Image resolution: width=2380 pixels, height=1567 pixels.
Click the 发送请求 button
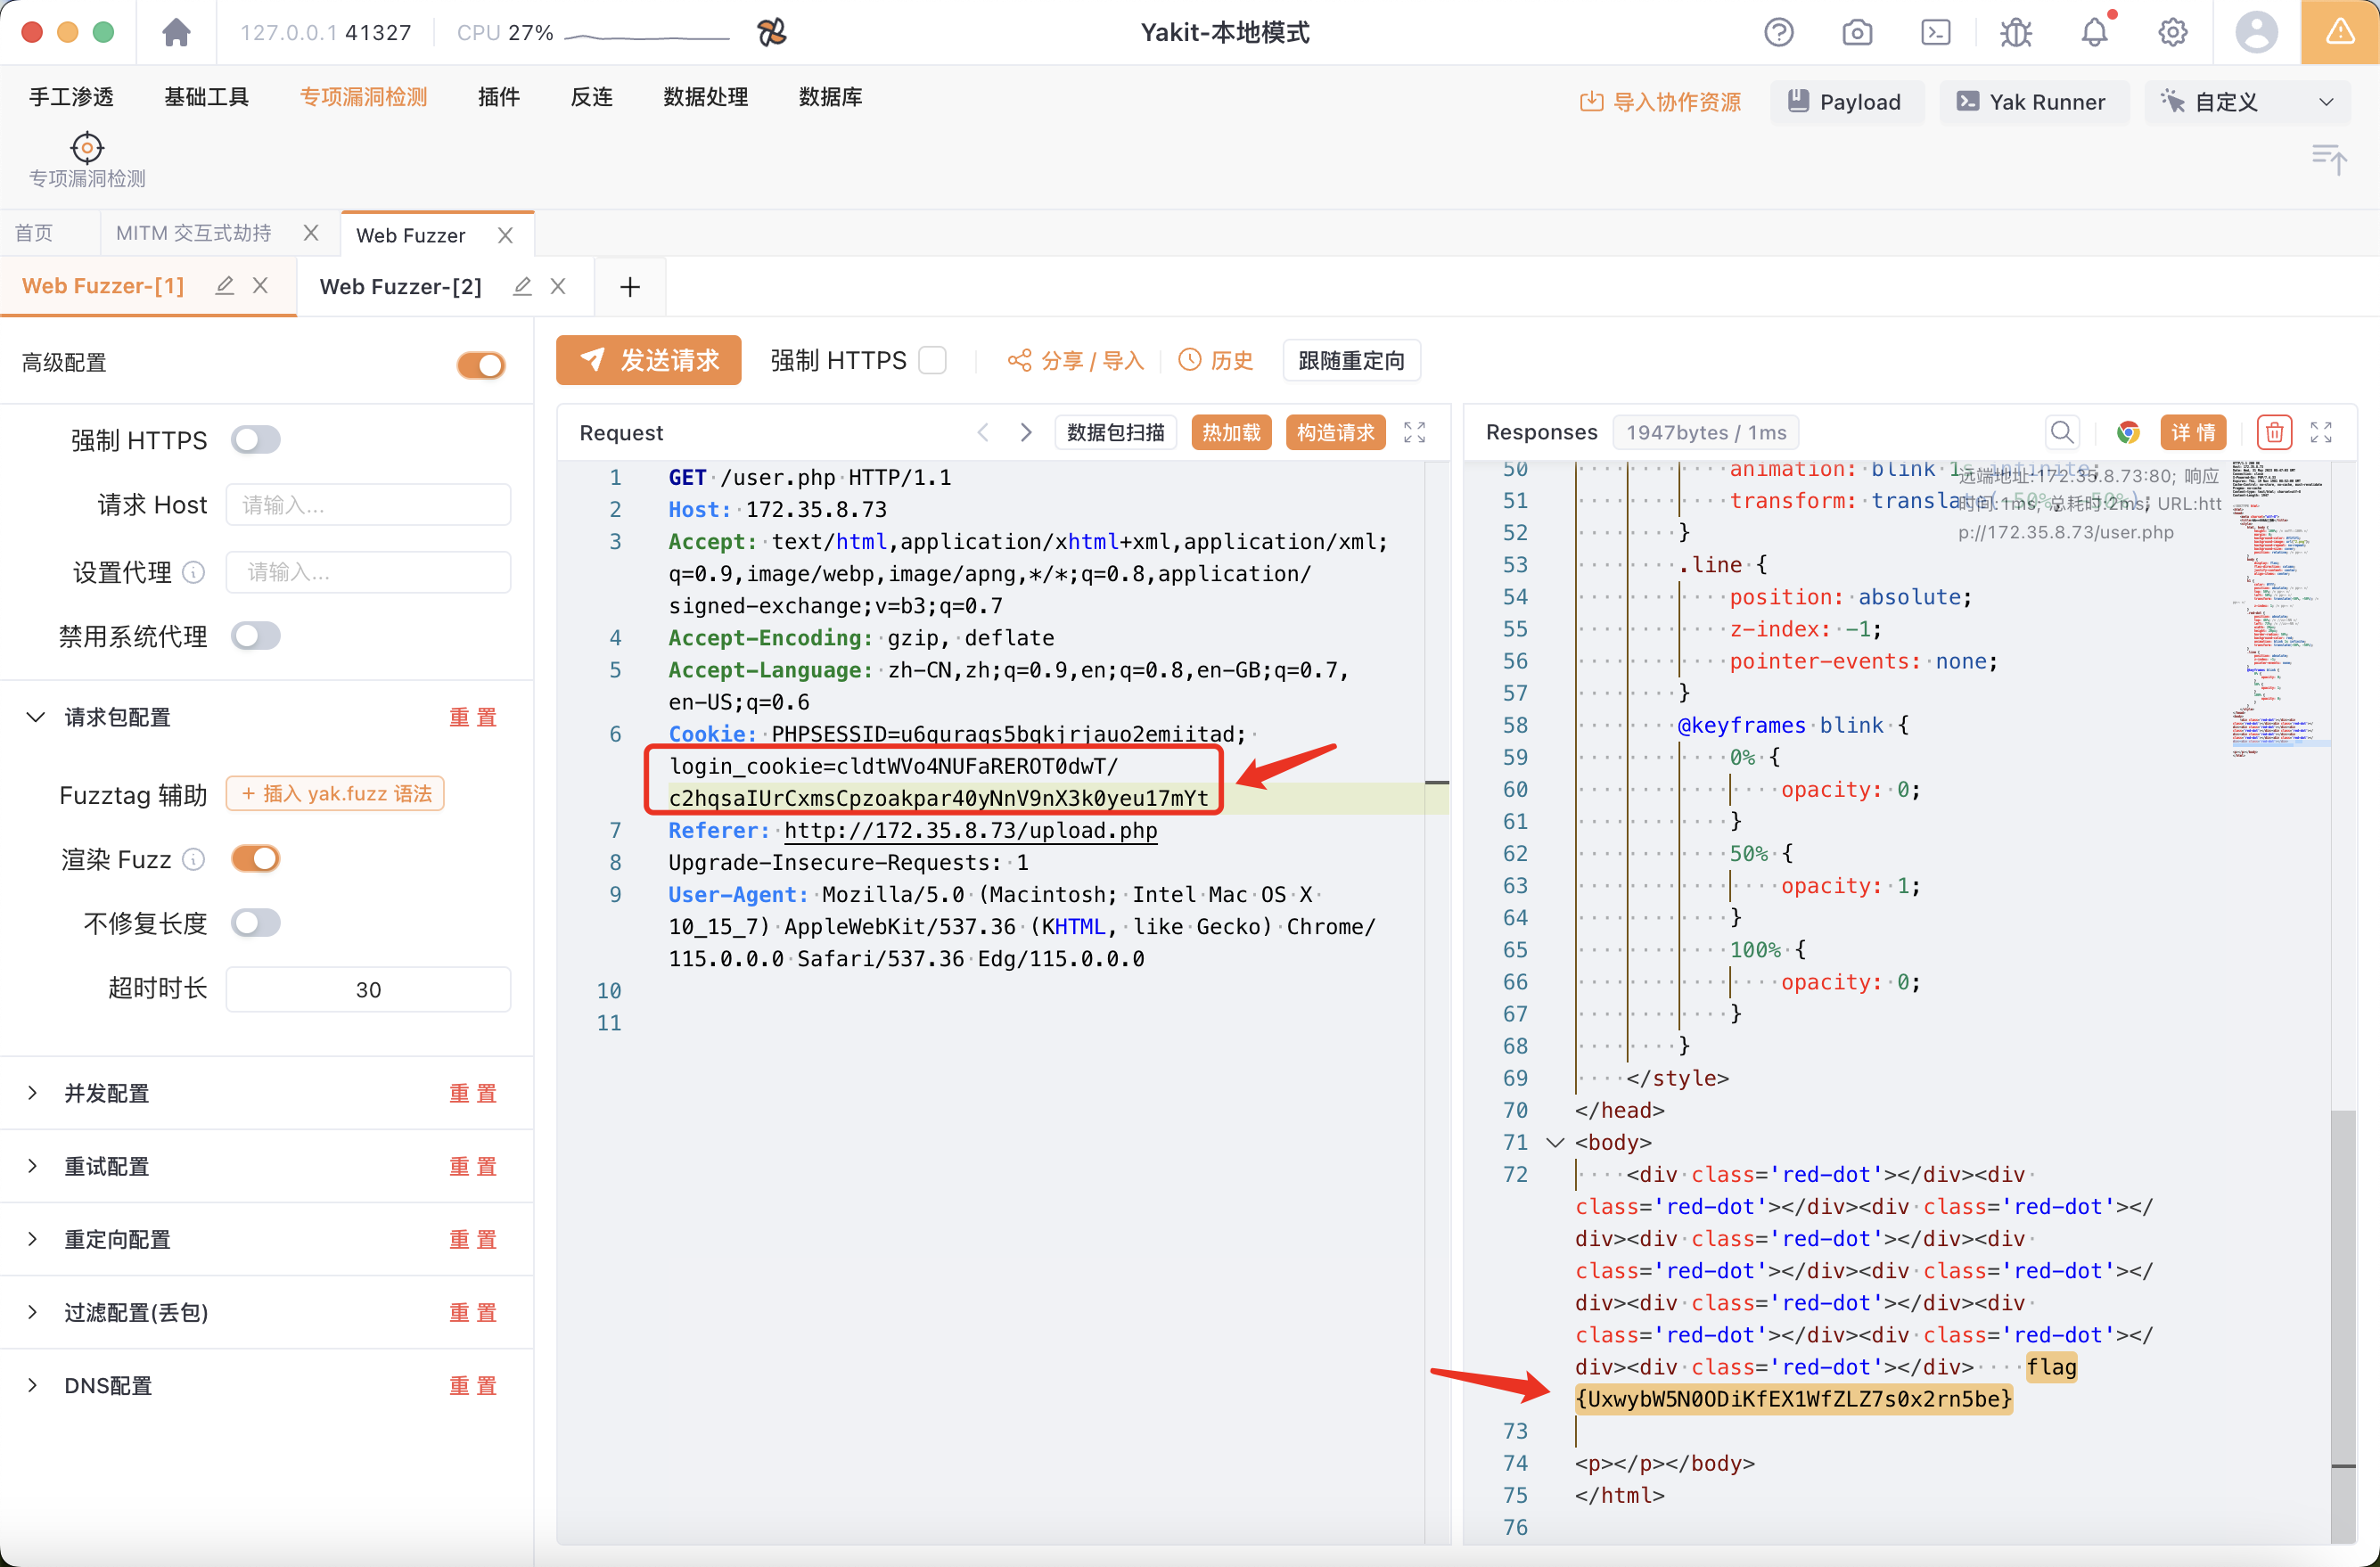[x=648, y=360]
